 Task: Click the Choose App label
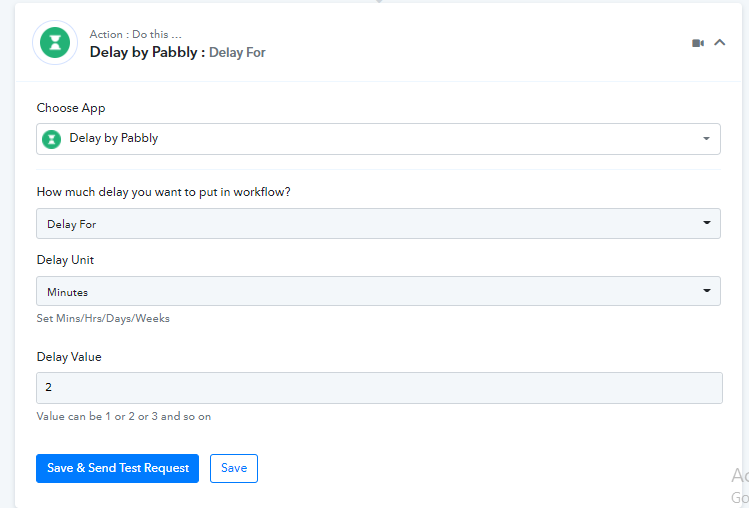tap(71, 108)
